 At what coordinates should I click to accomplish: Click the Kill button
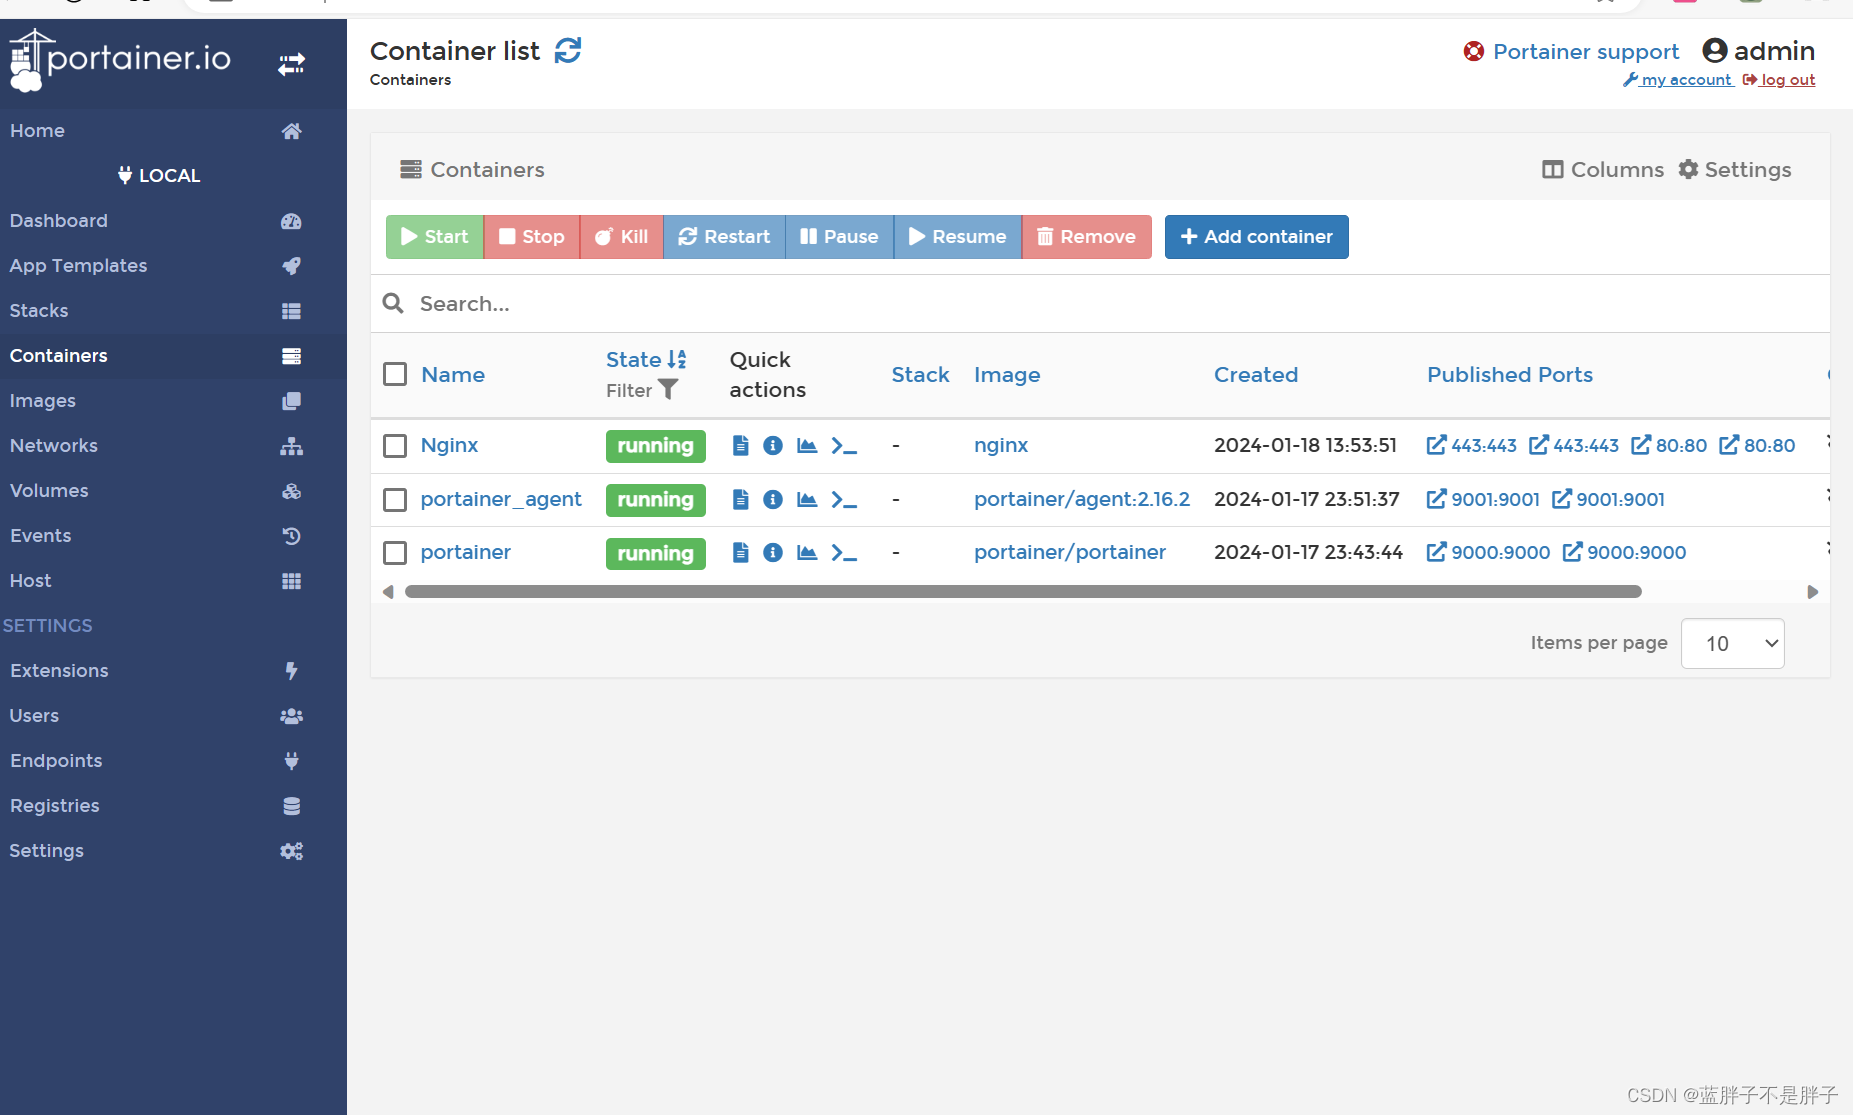(x=622, y=237)
